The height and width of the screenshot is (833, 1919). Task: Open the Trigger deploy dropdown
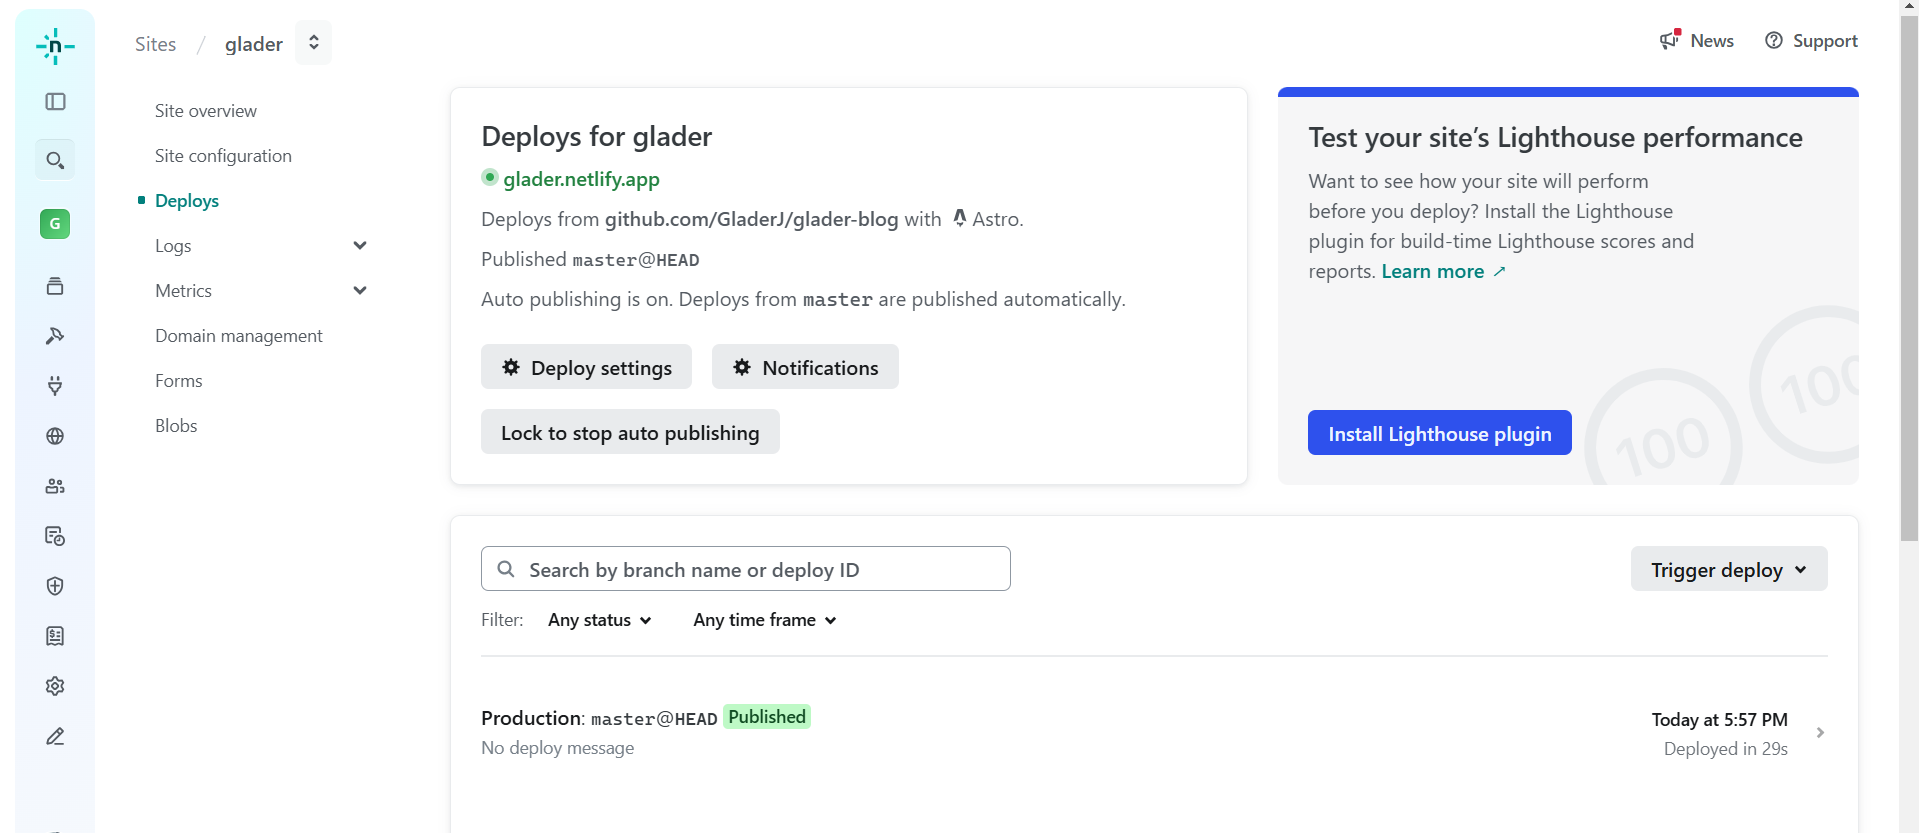[x=1728, y=569]
